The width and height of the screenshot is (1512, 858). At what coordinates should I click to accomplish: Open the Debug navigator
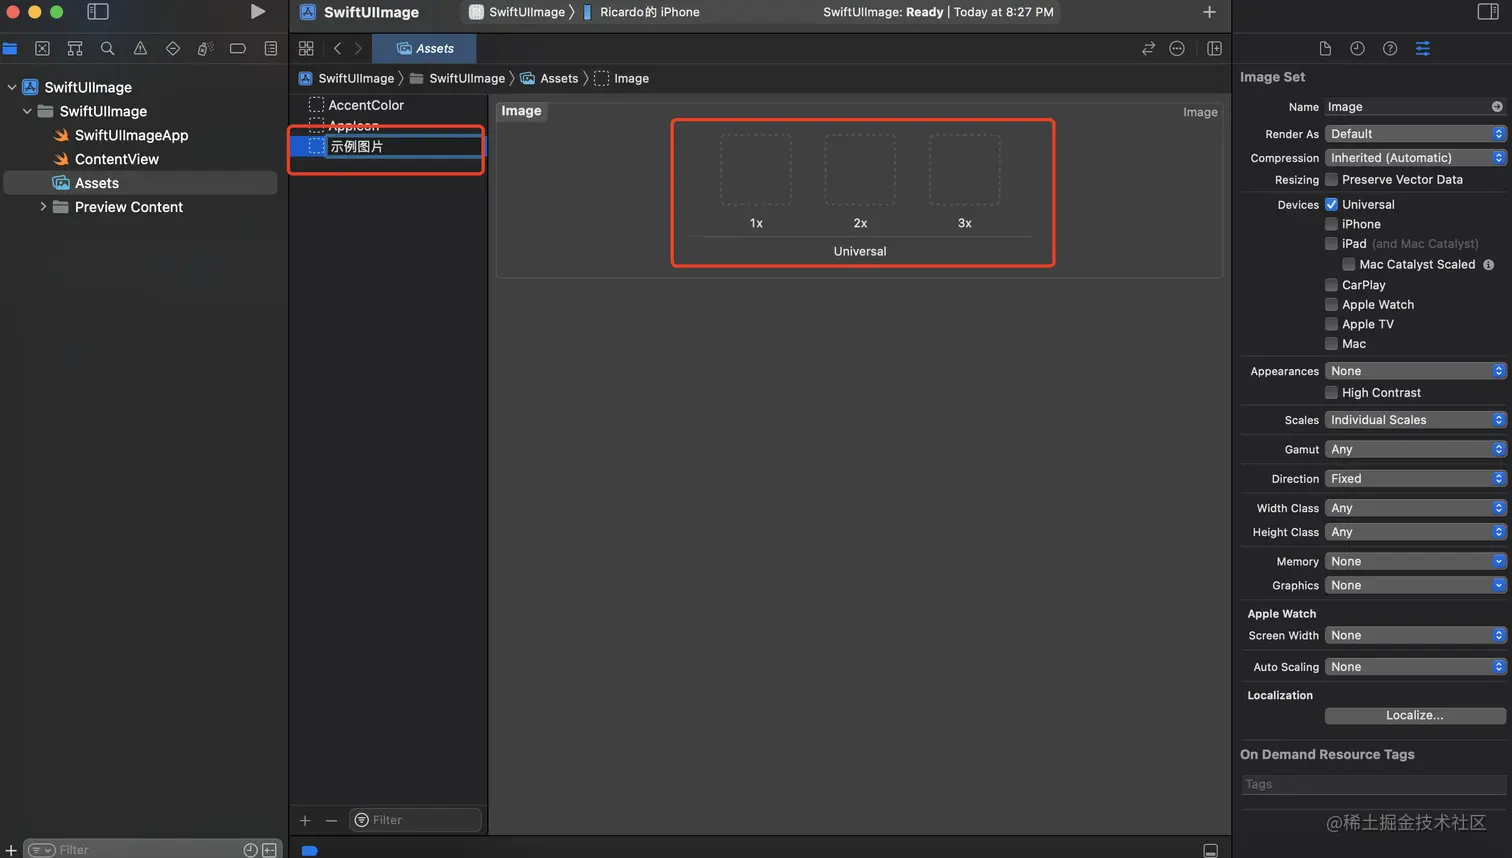pos(205,48)
